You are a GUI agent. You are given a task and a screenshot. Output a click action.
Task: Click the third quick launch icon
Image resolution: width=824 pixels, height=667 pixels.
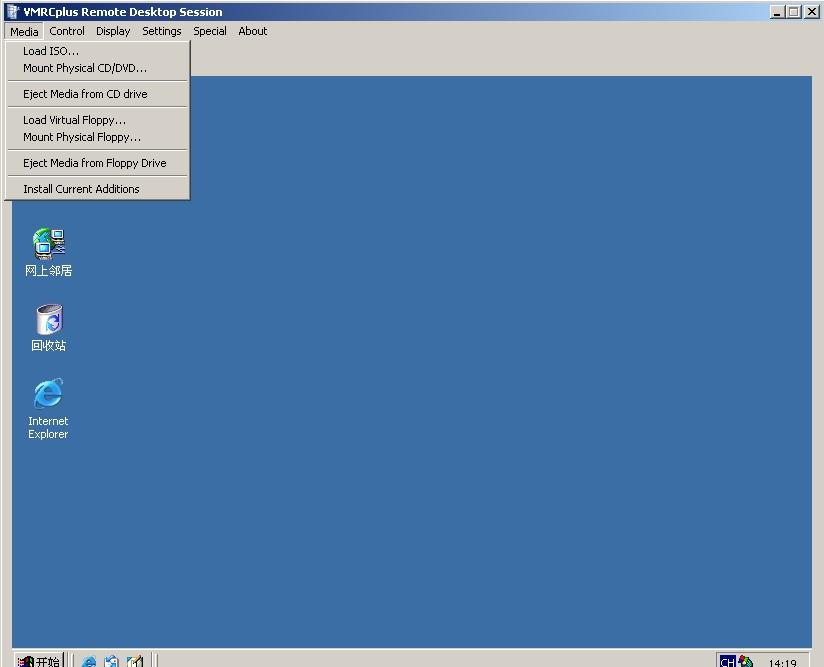(x=135, y=661)
